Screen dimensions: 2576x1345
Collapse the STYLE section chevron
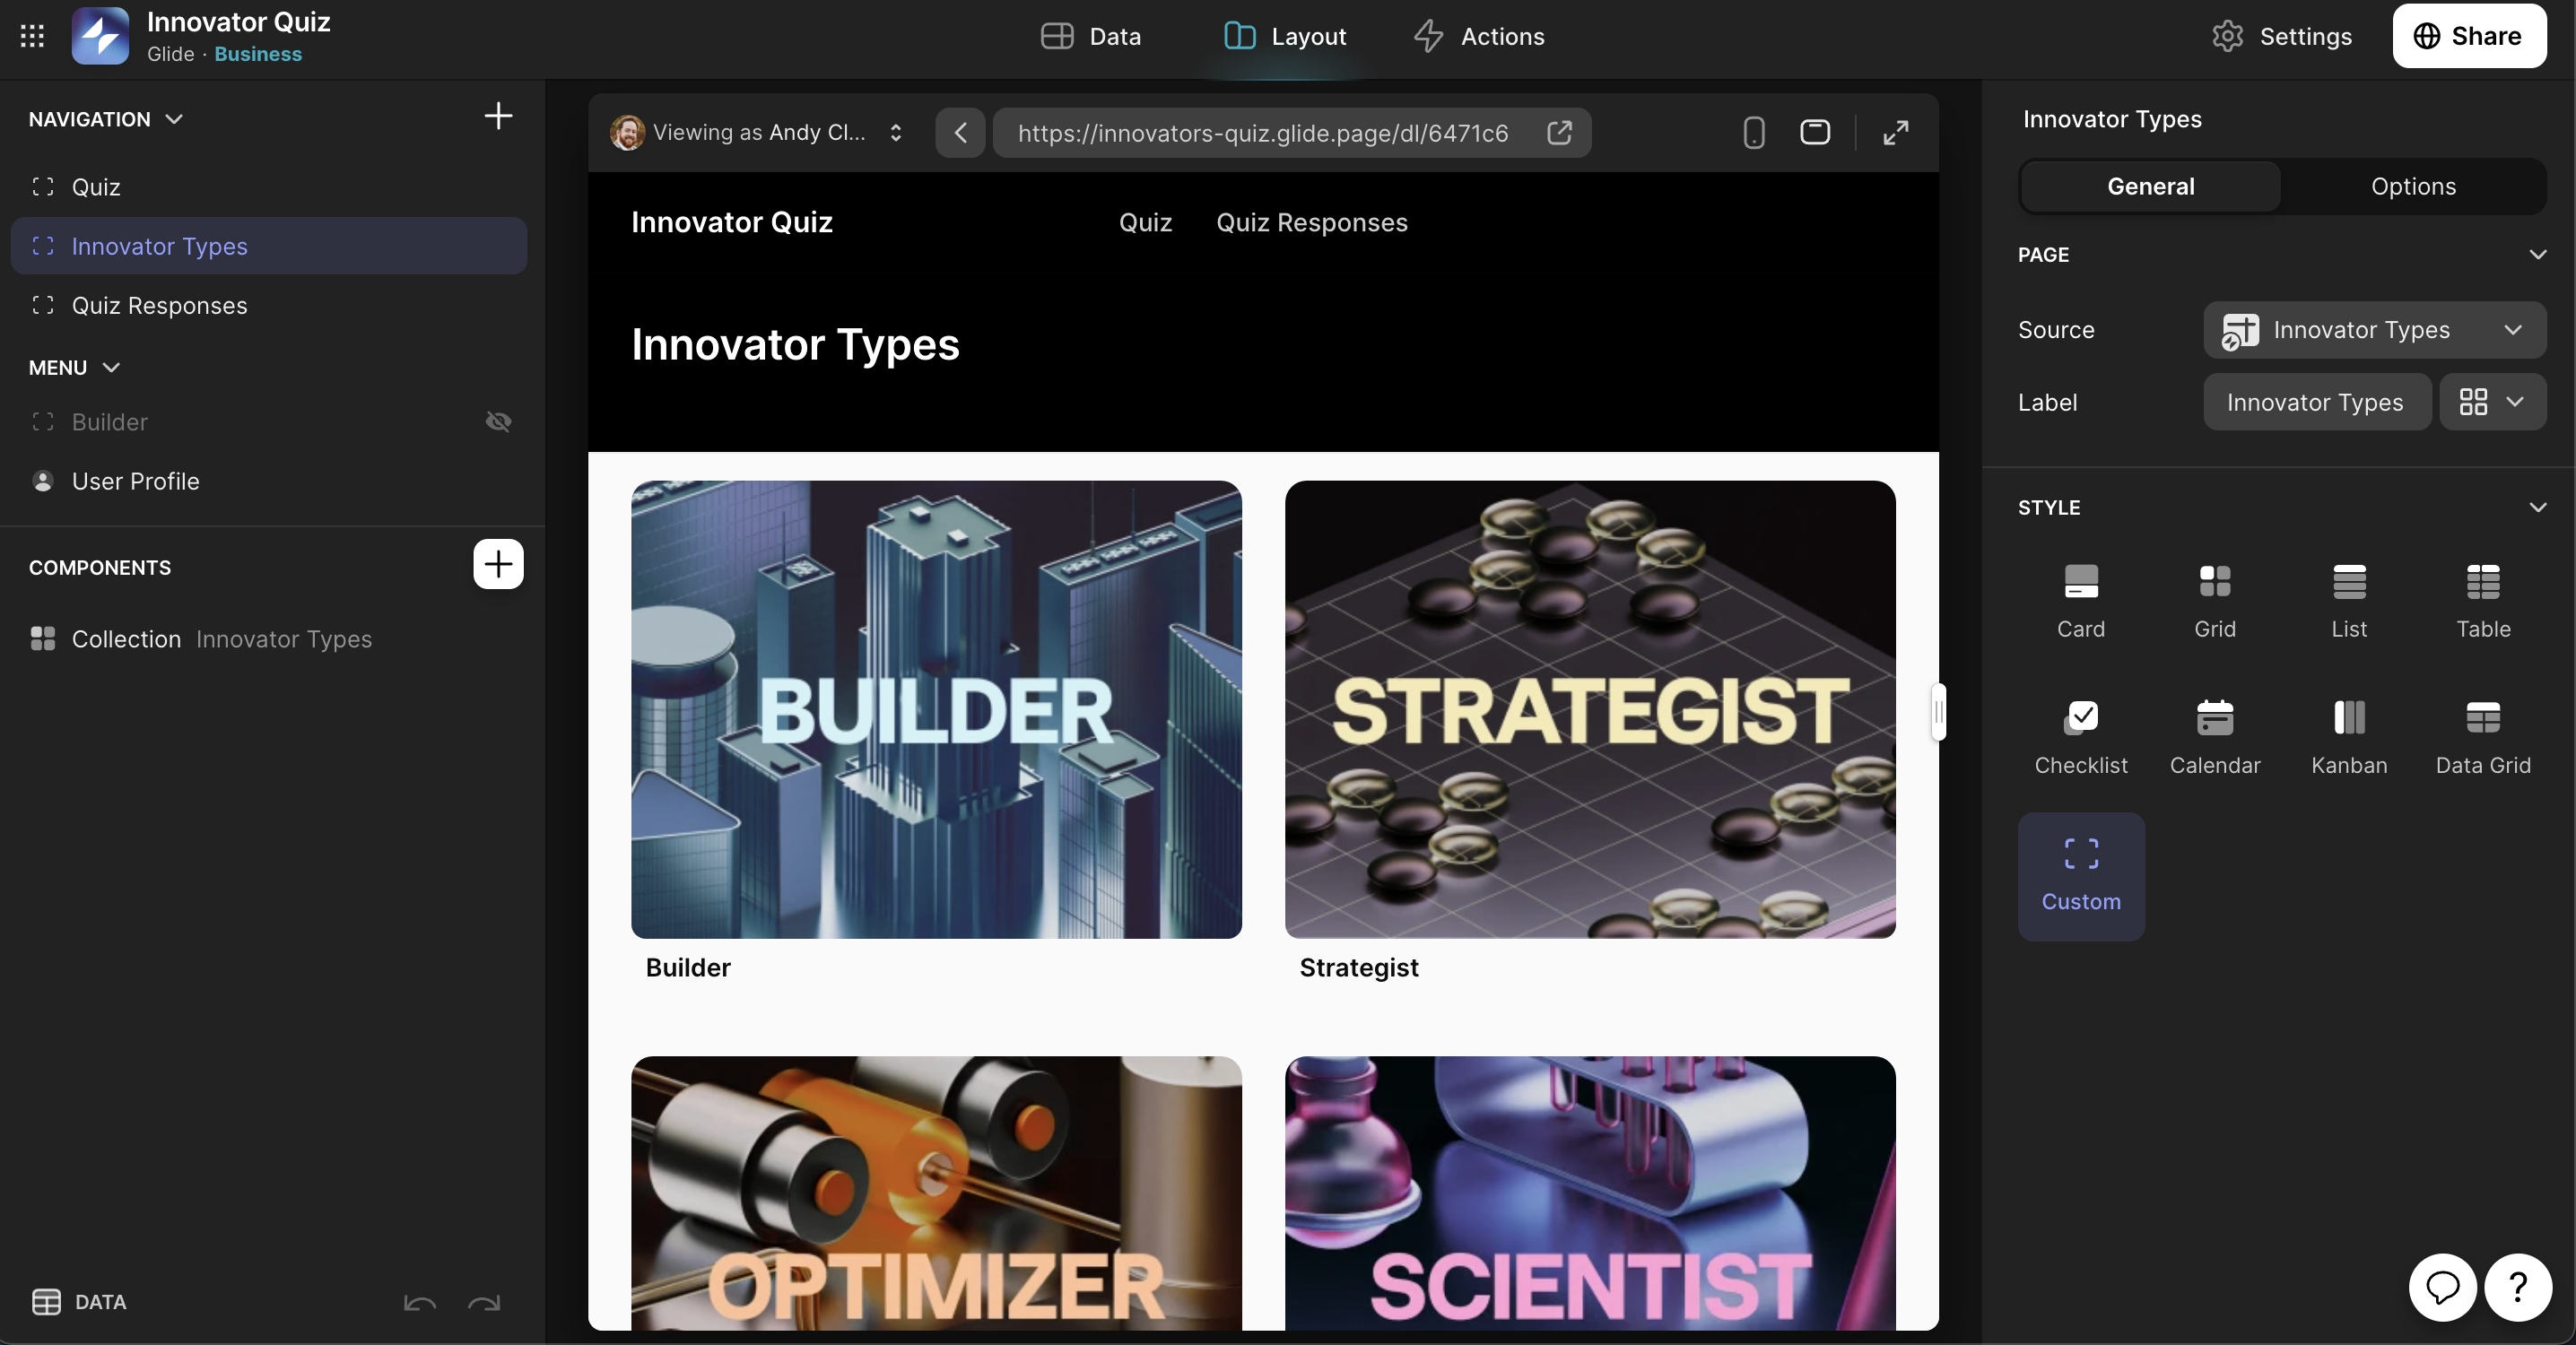click(x=2537, y=507)
